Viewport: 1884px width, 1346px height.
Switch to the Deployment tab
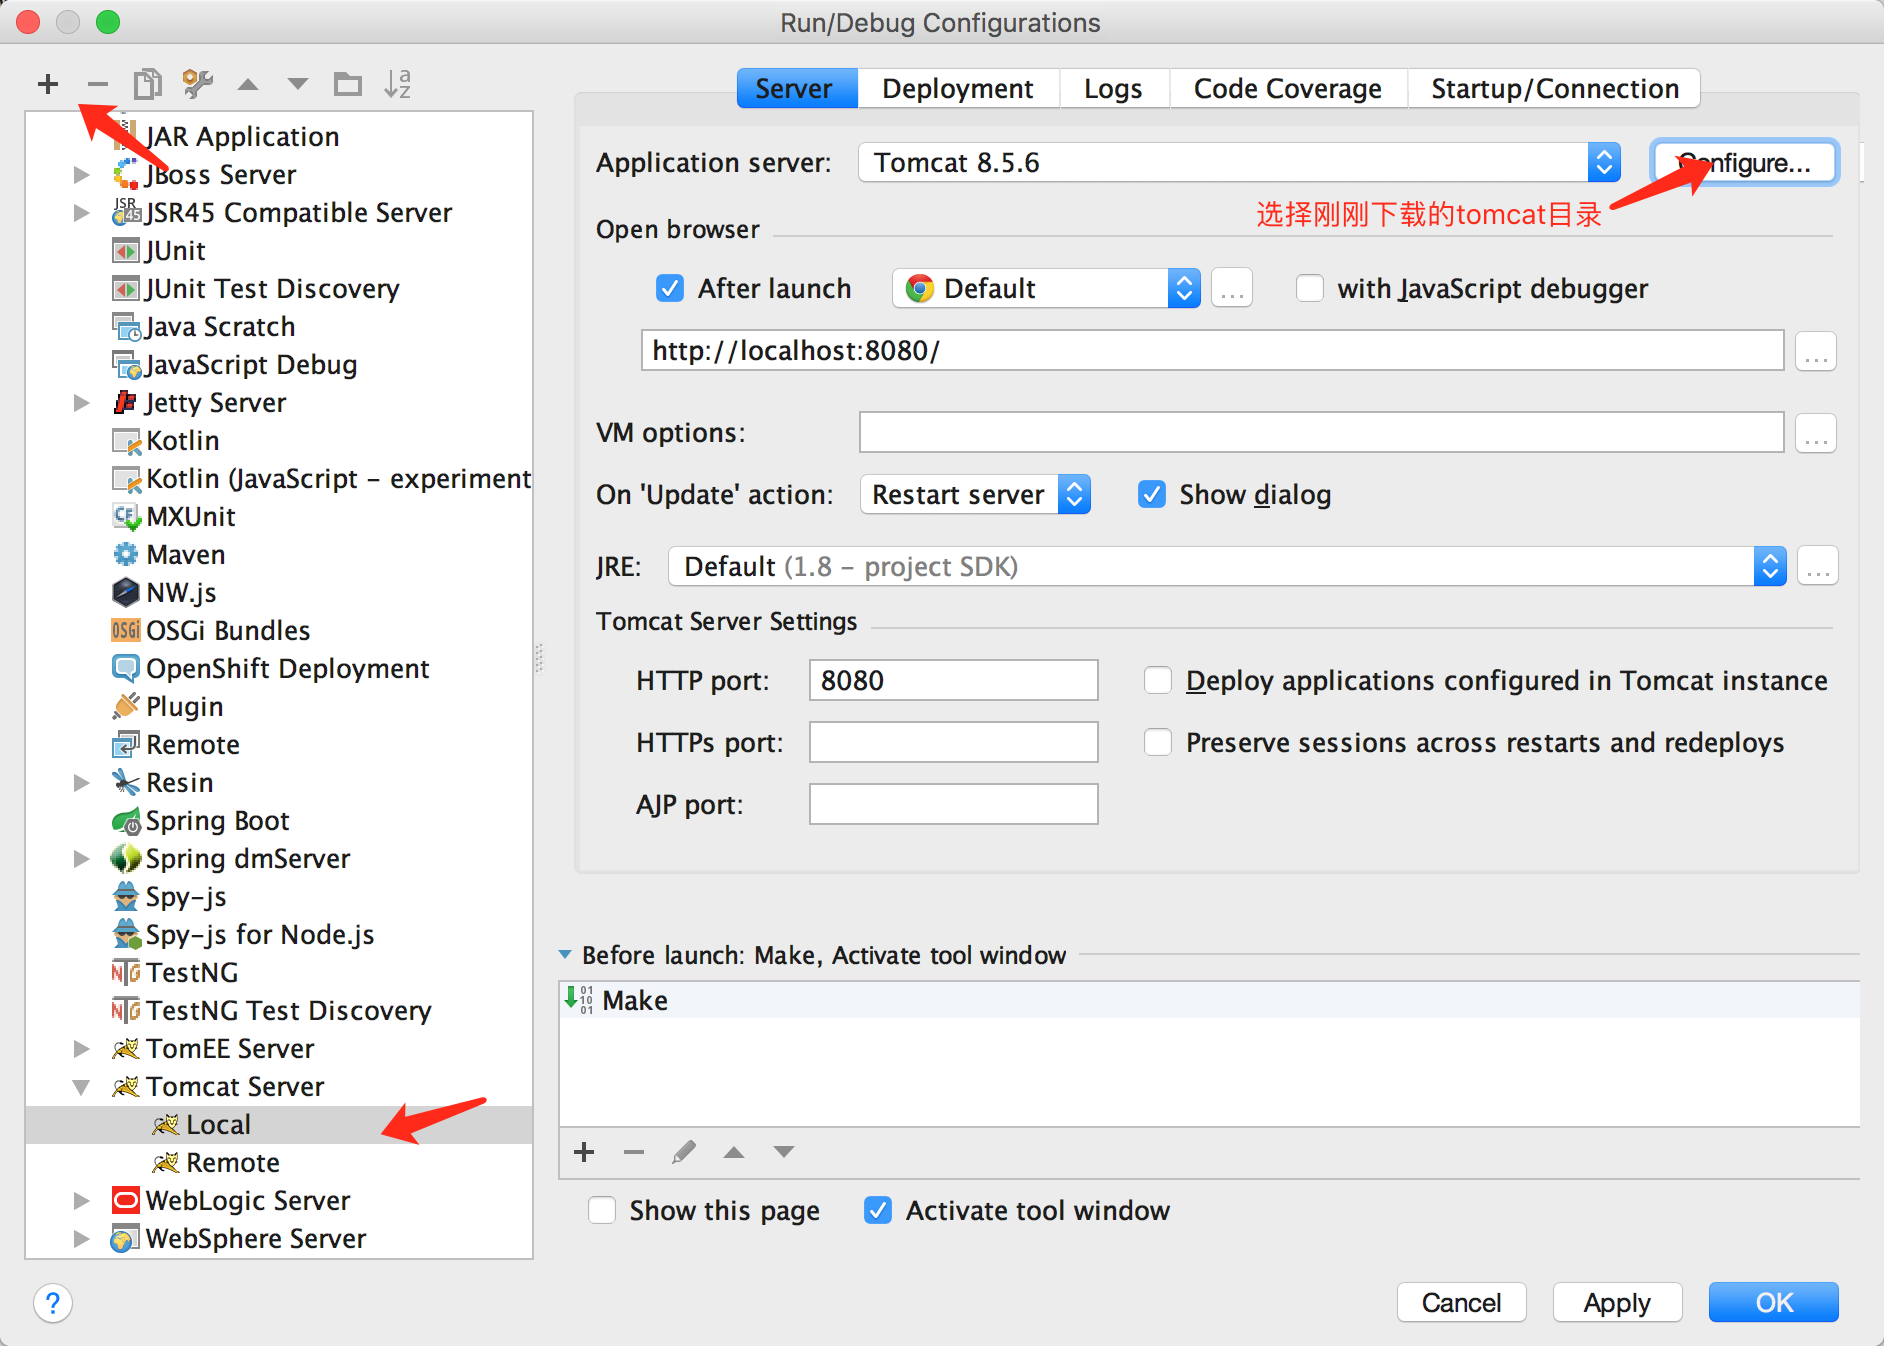point(958,89)
